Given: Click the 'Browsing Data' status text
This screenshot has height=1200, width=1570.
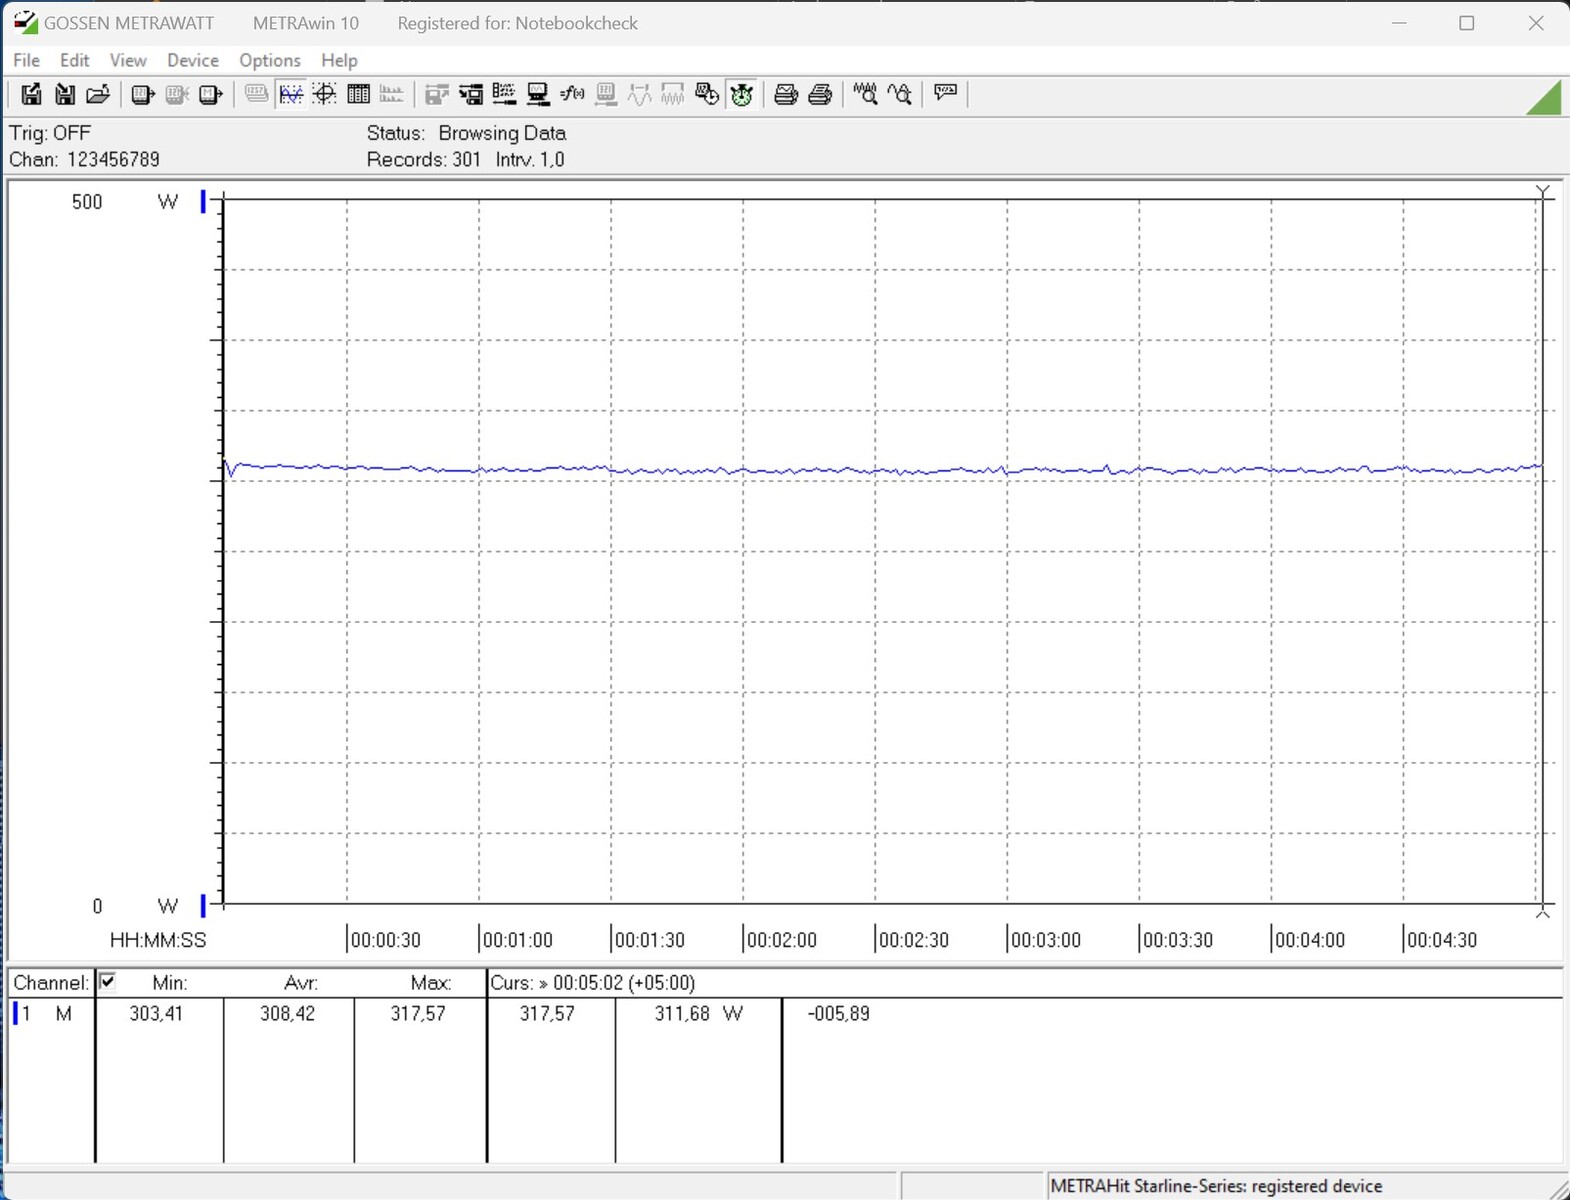Looking at the screenshot, I should point(502,133).
